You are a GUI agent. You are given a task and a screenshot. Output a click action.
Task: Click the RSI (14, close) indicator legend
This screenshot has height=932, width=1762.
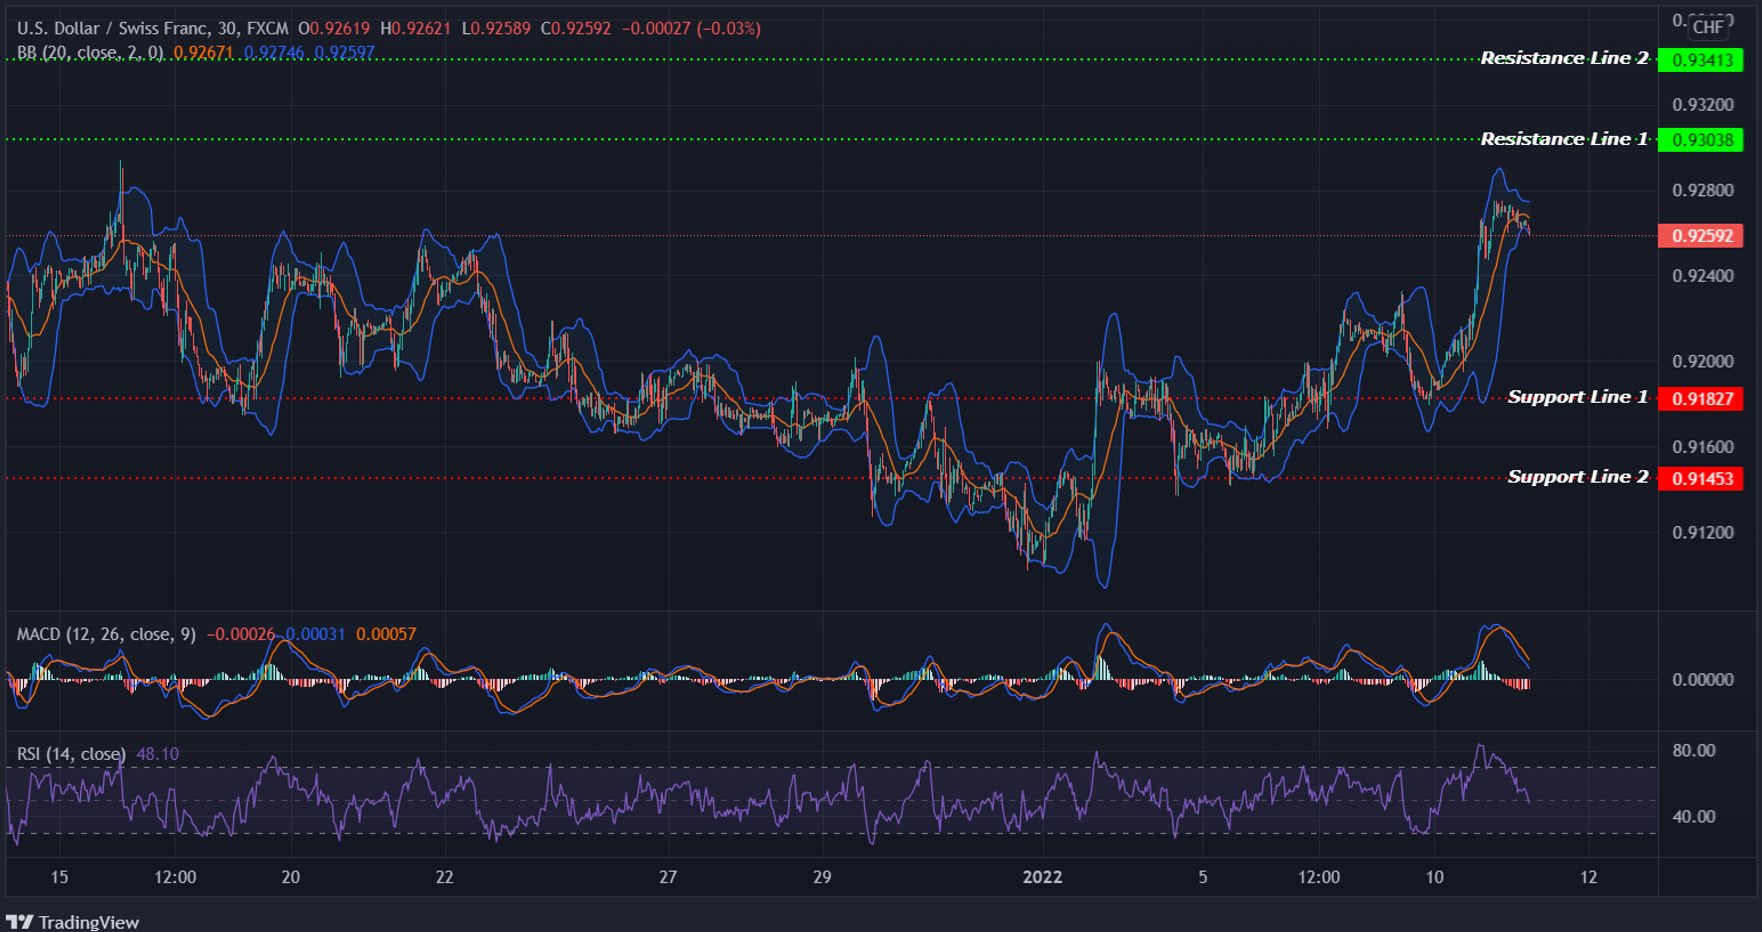coord(70,754)
